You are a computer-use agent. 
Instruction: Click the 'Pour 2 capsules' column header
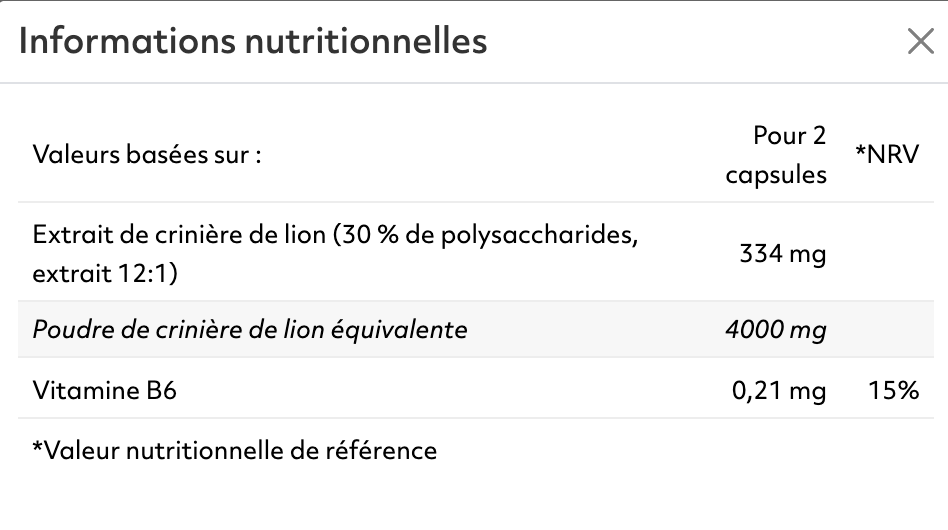[x=776, y=155]
